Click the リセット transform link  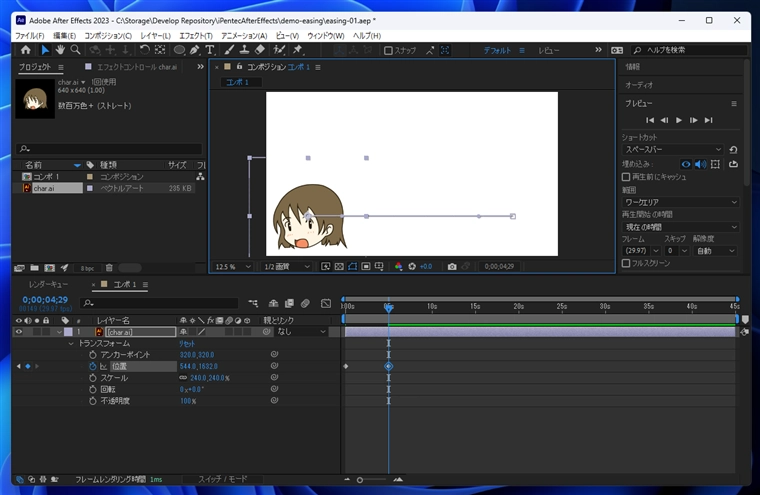pos(187,343)
